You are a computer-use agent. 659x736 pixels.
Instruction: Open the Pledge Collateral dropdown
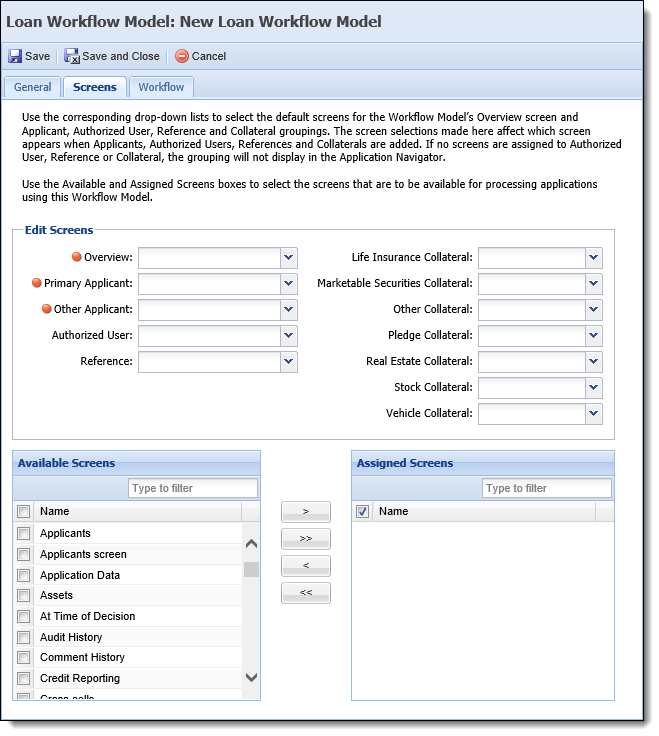tap(594, 336)
